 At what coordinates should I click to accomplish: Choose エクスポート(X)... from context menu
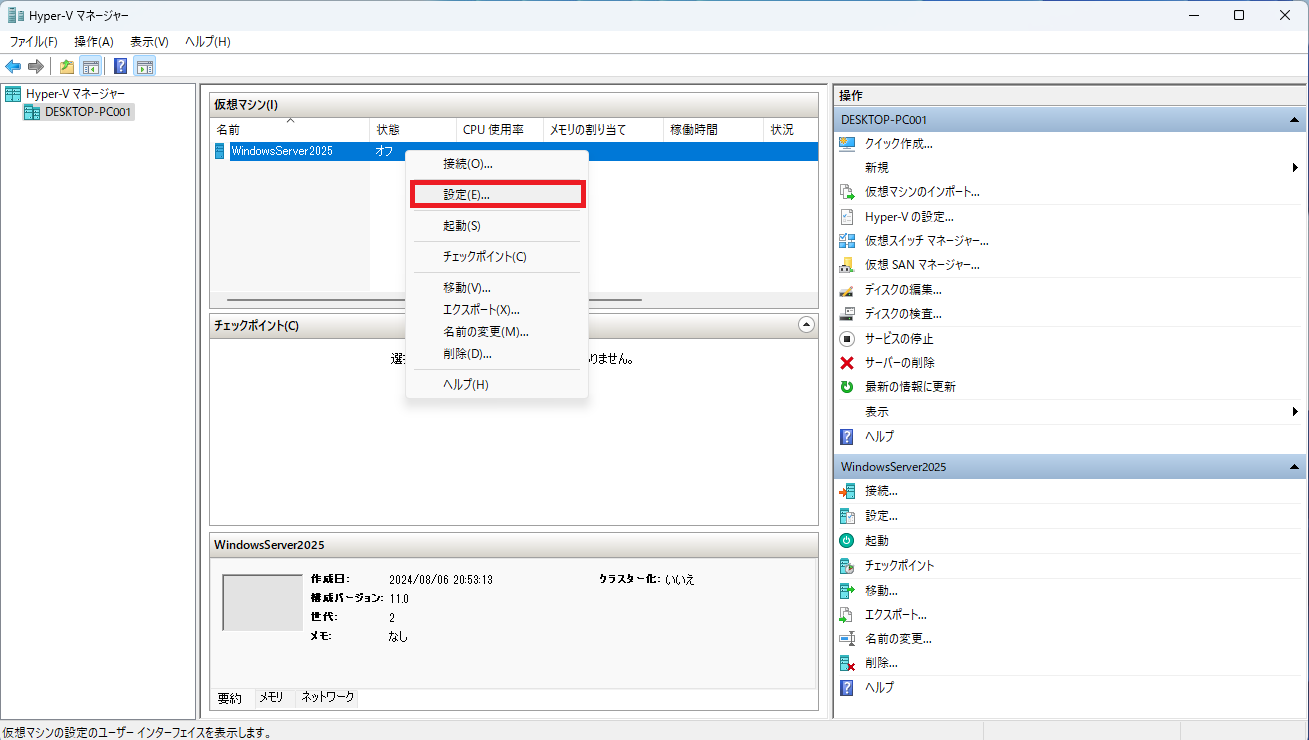point(497,310)
